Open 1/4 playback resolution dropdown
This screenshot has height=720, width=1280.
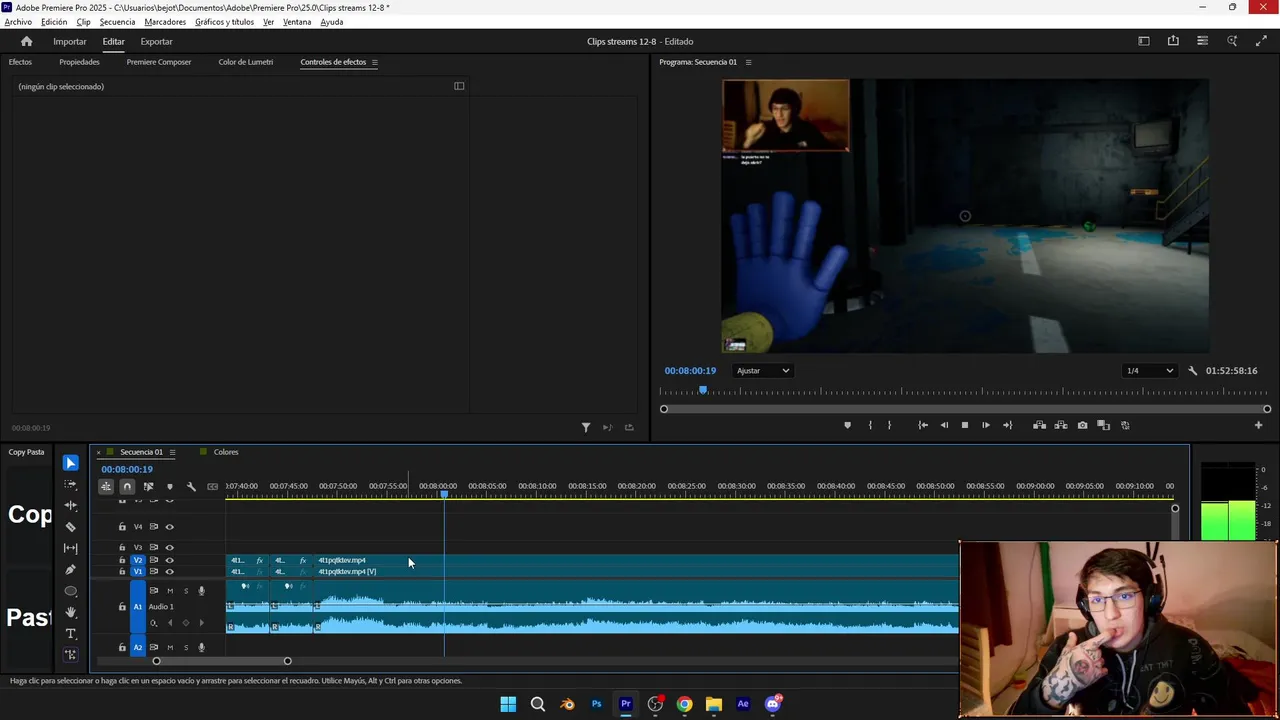coord(1149,371)
